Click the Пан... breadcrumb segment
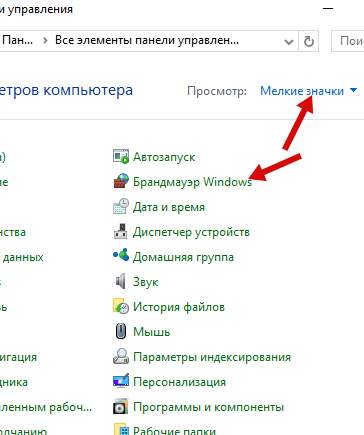The height and width of the screenshot is (435, 364). tap(17, 40)
